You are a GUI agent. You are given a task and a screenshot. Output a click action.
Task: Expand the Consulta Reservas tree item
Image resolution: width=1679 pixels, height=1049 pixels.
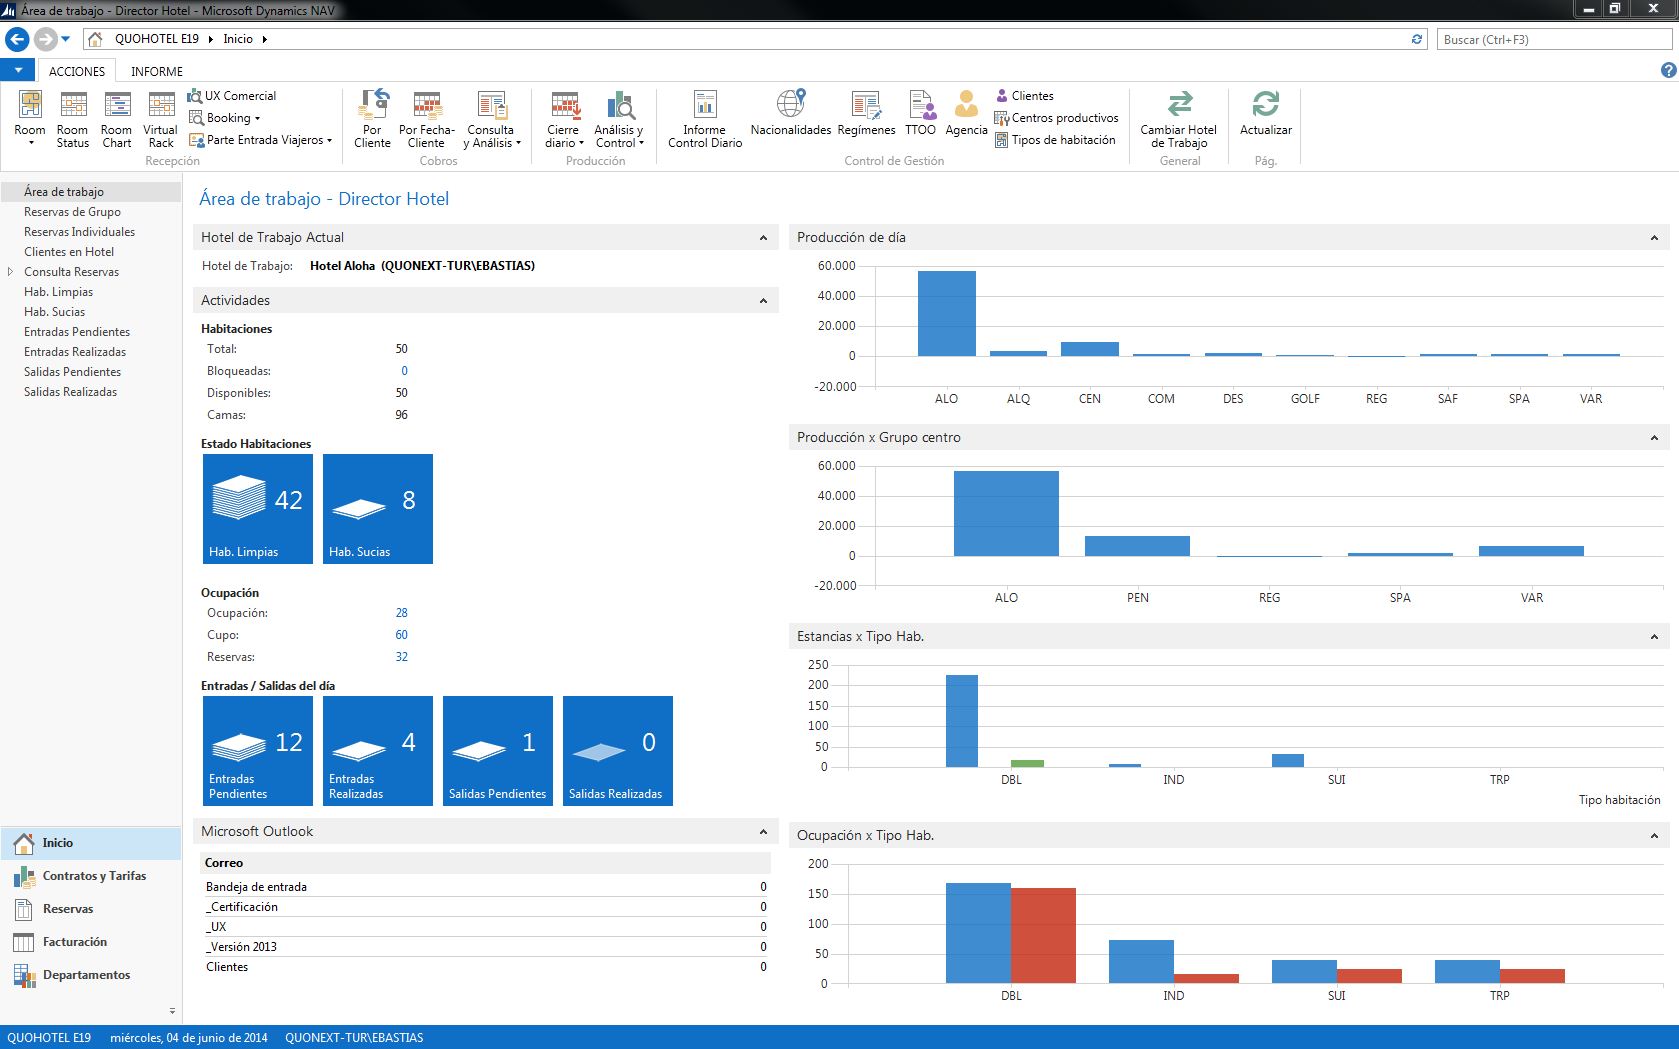[x=11, y=272]
